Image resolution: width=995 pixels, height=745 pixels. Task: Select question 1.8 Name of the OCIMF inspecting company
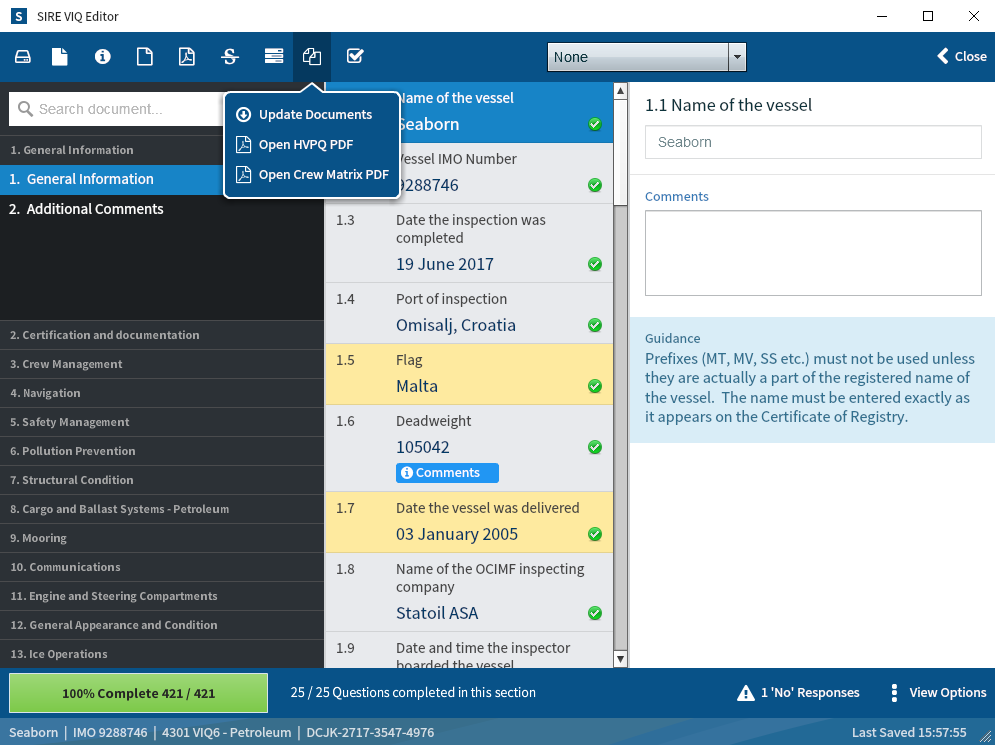point(469,592)
